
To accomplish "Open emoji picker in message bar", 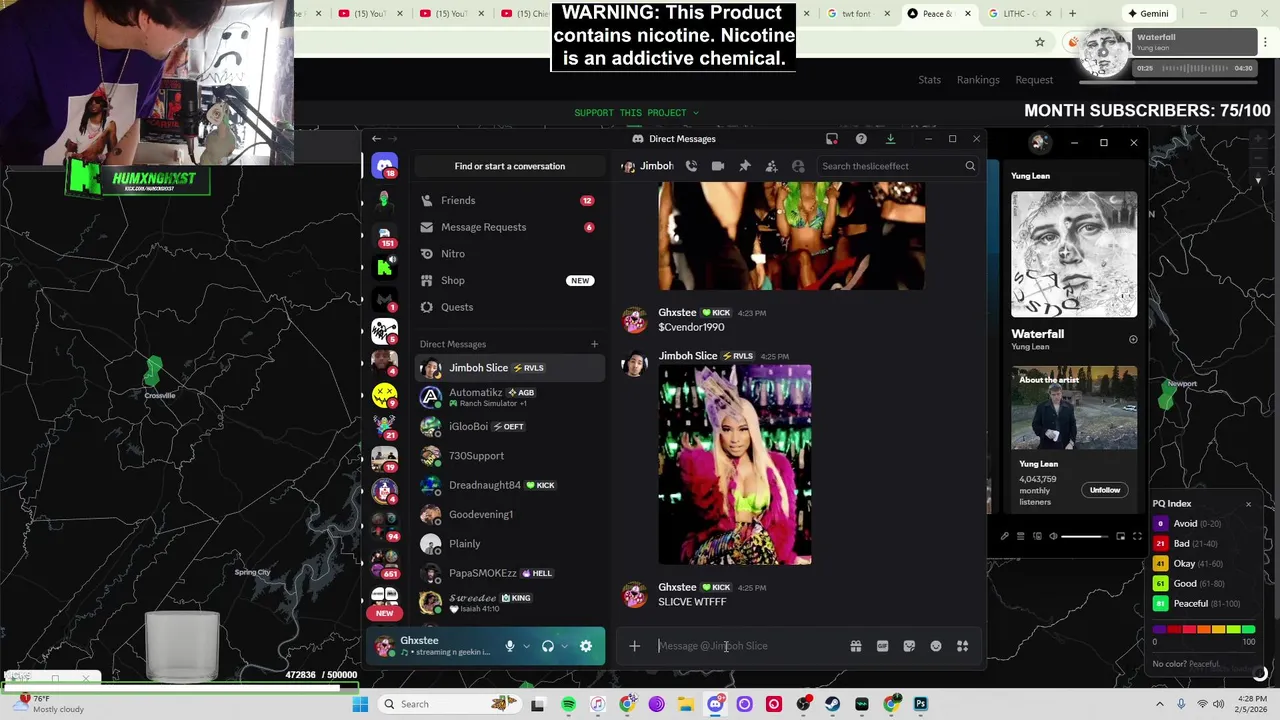I will (936, 646).
